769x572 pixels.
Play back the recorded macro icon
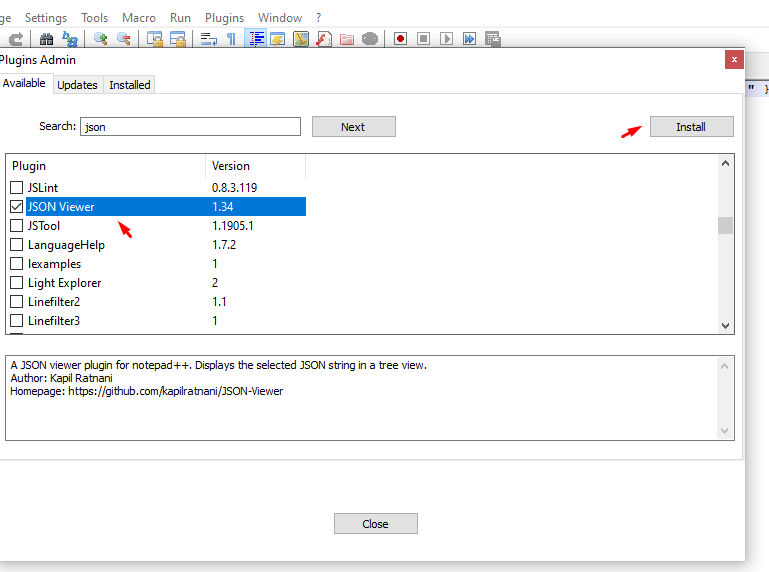click(446, 39)
